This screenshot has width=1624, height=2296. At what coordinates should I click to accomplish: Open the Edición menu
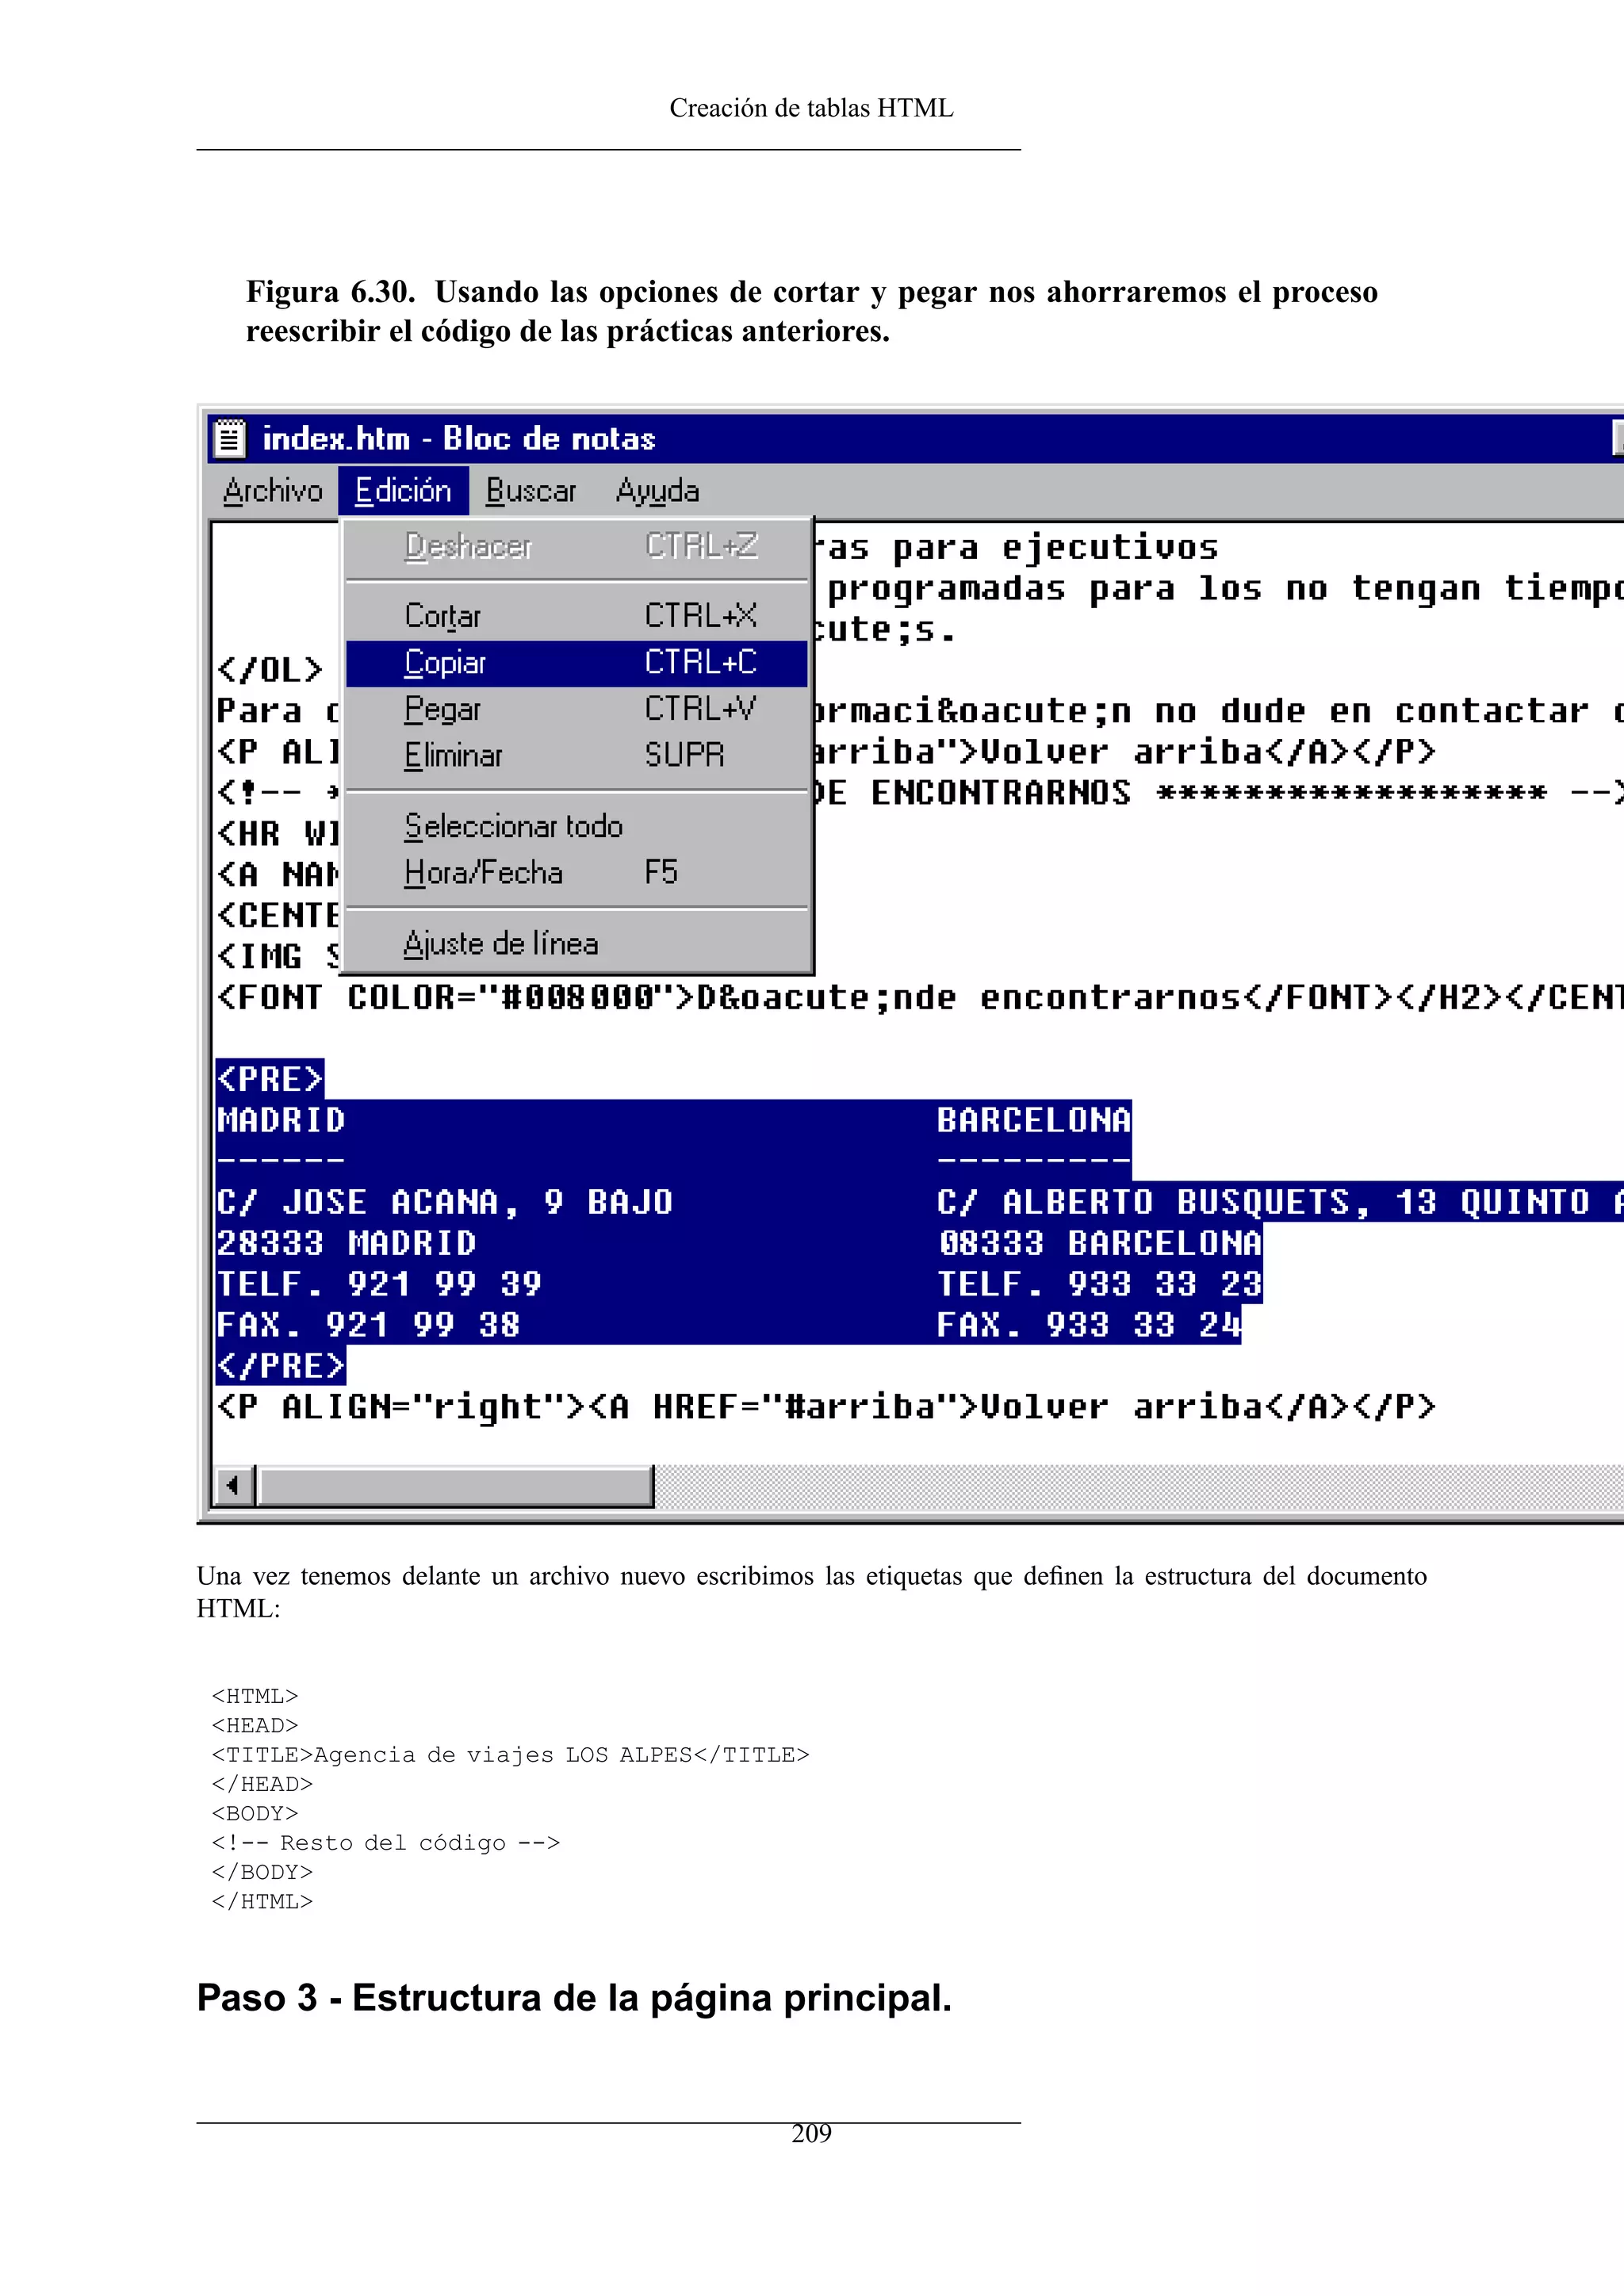pyautogui.click(x=403, y=490)
